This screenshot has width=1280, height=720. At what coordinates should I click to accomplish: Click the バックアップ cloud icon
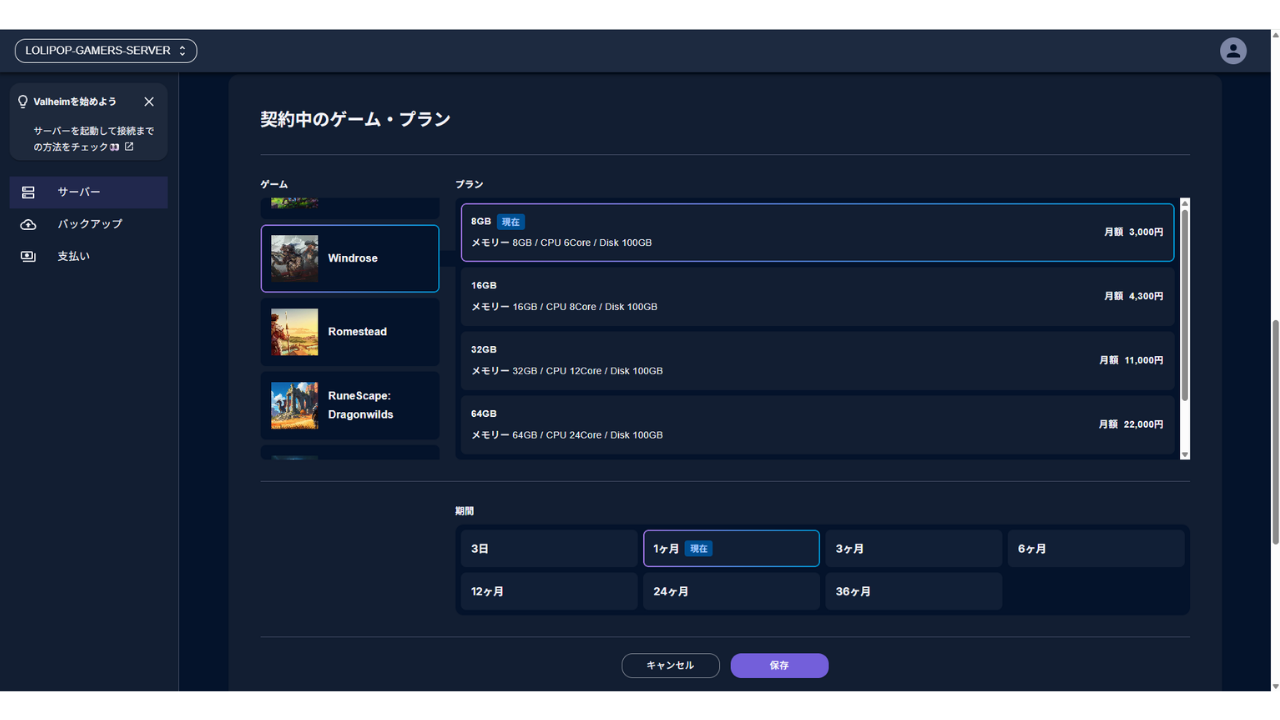pyautogui.click(x=28, y=224)
